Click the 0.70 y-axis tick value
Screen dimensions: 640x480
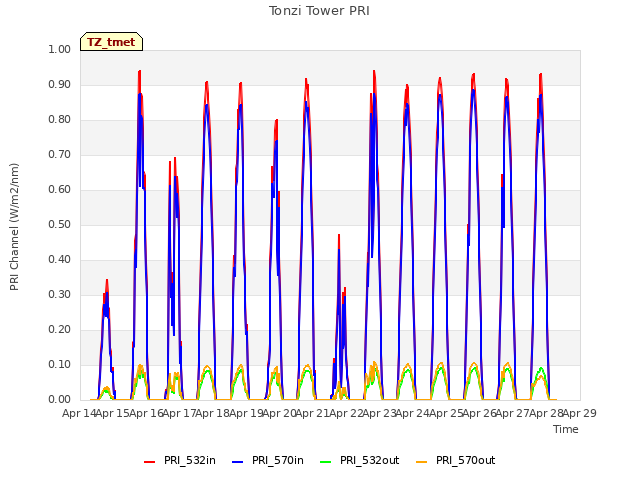coord(60,155)
